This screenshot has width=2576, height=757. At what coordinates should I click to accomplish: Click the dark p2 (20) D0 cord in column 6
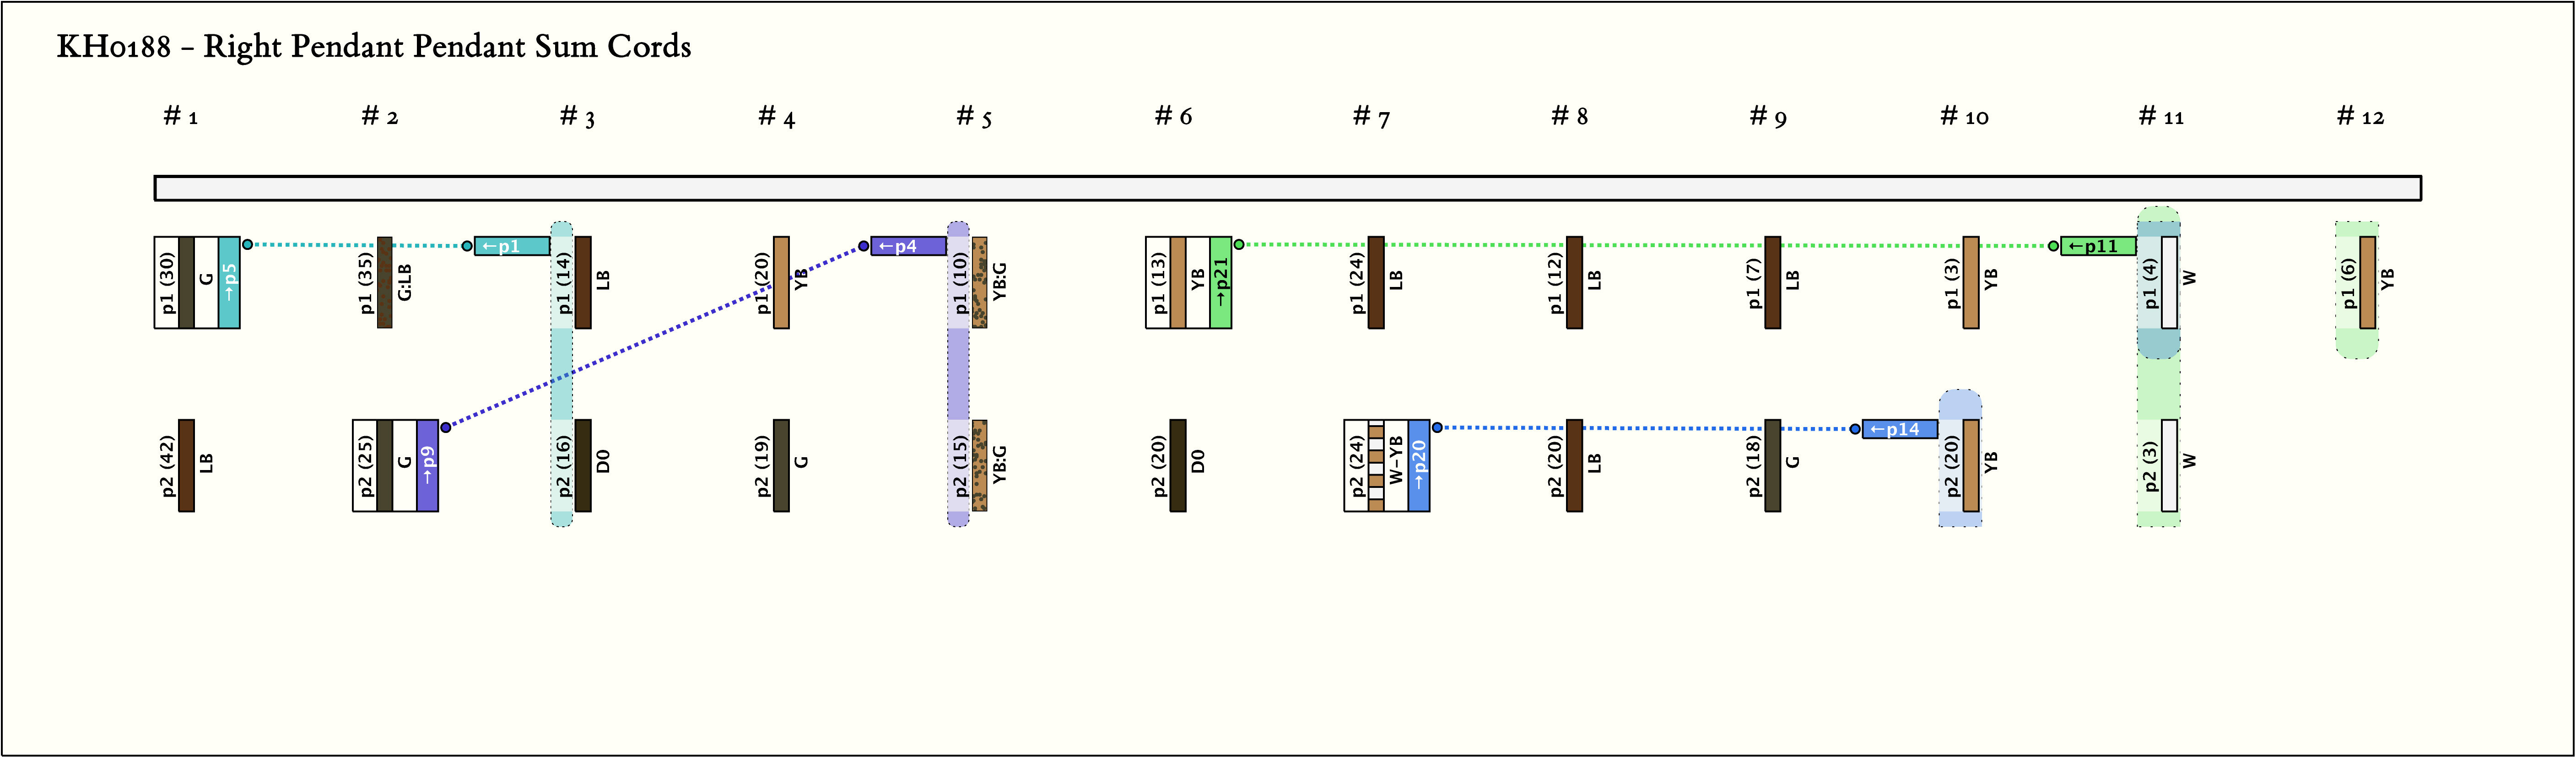1178,465
